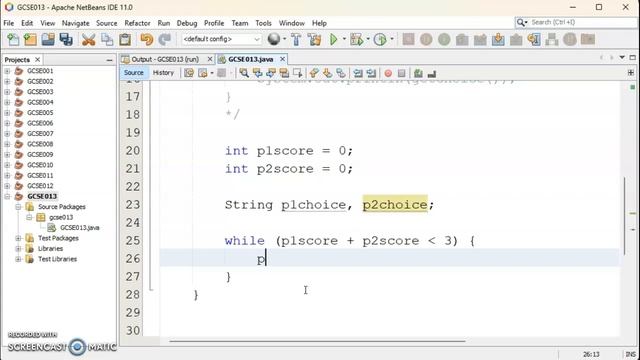
Task: Click the Last Edit editor toolbar icon
Action: pos(189,73)
